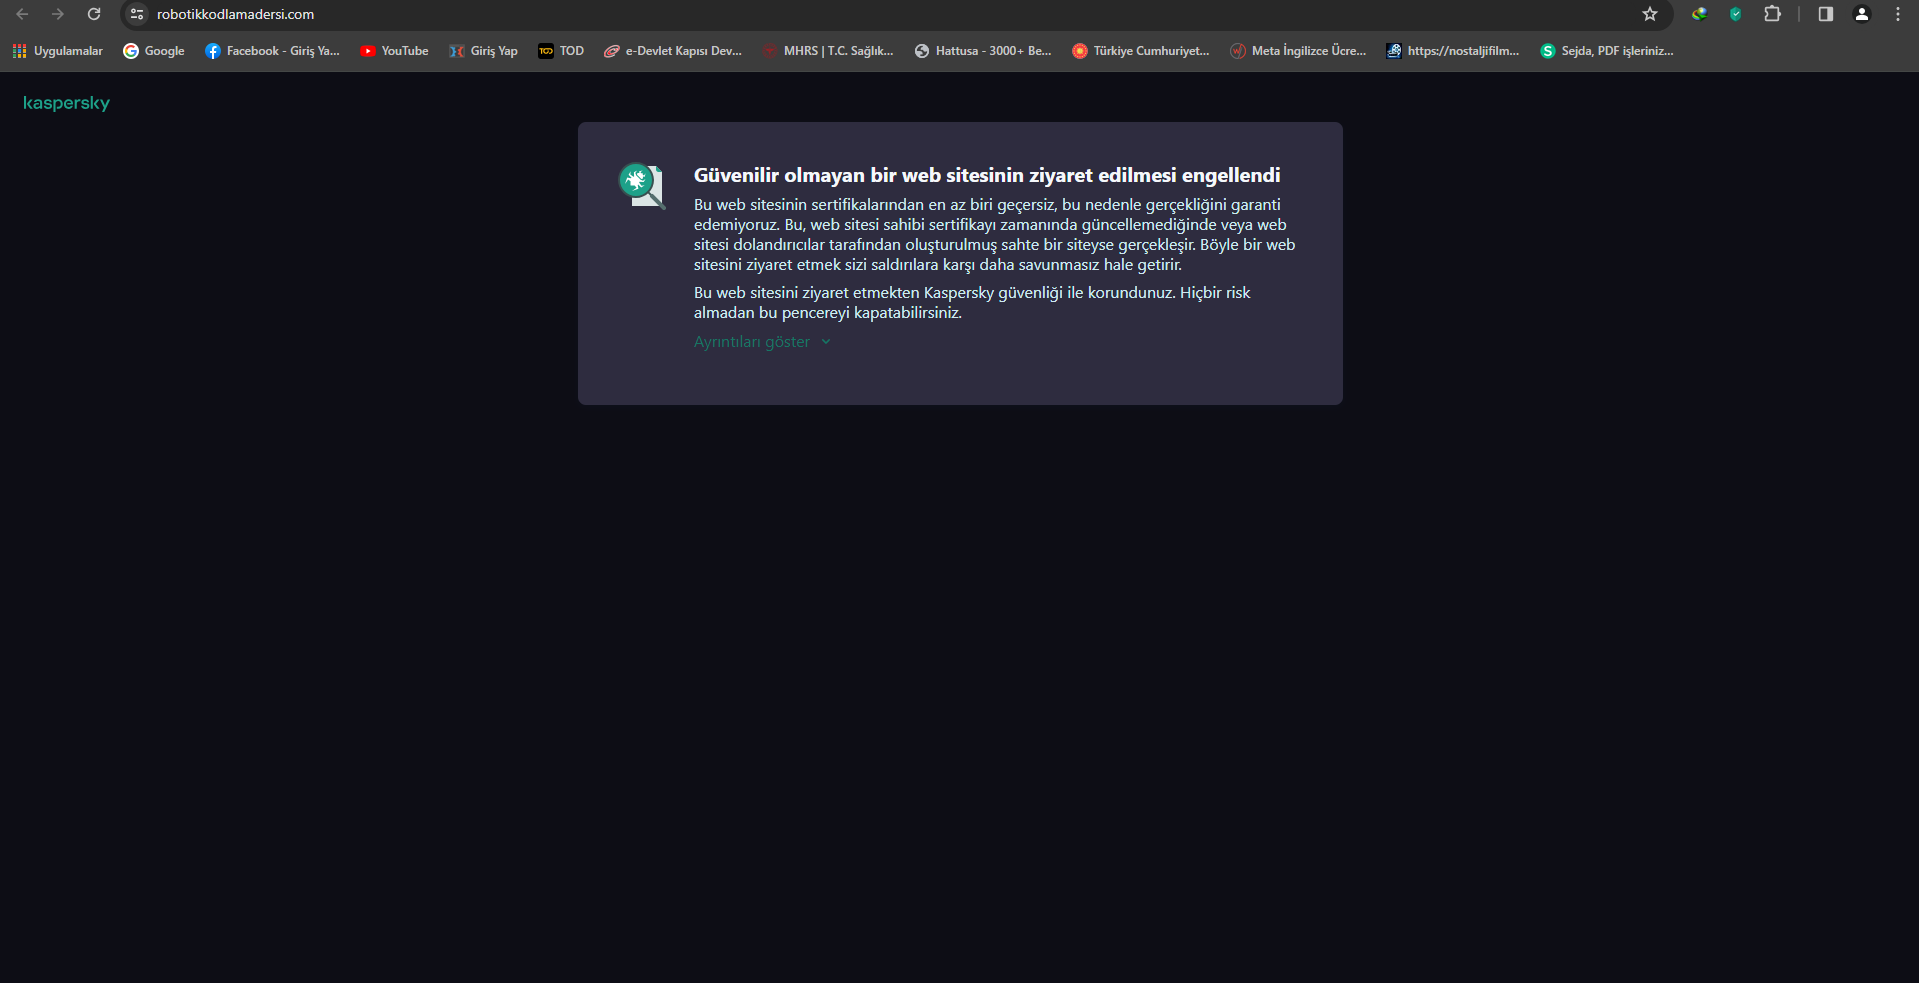Click the heading 'Güvenilir olmayan bir web sitesinin ziyaret edilmesi engellendi'
The height and width of the screenshot is (983, 1919).
coord(987,175)
